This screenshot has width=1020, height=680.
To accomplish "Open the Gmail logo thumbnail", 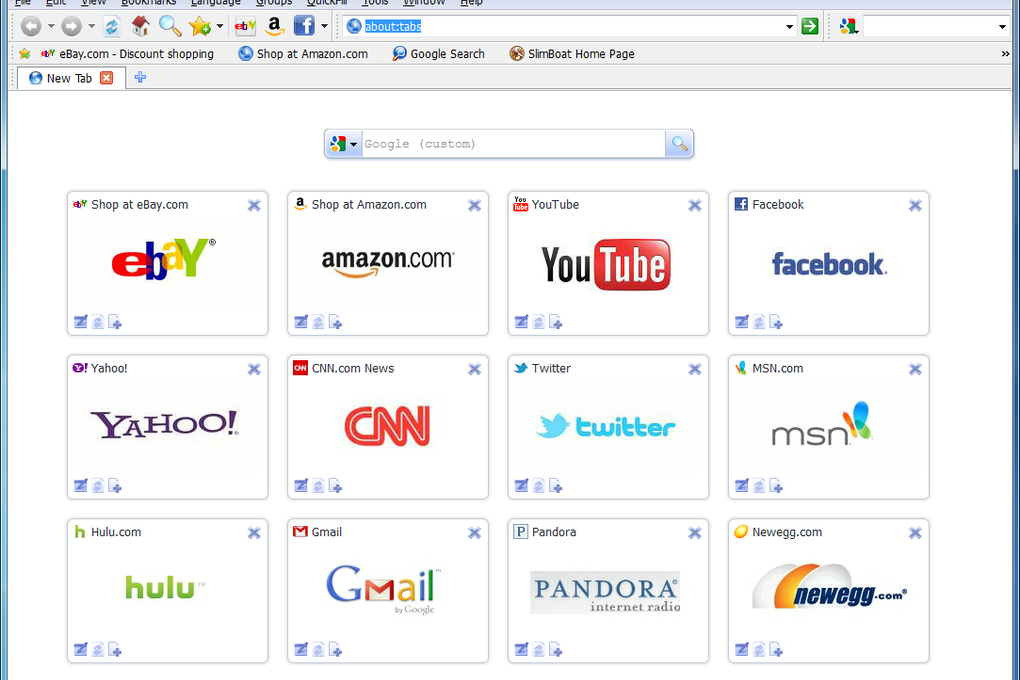I will 384,589.
